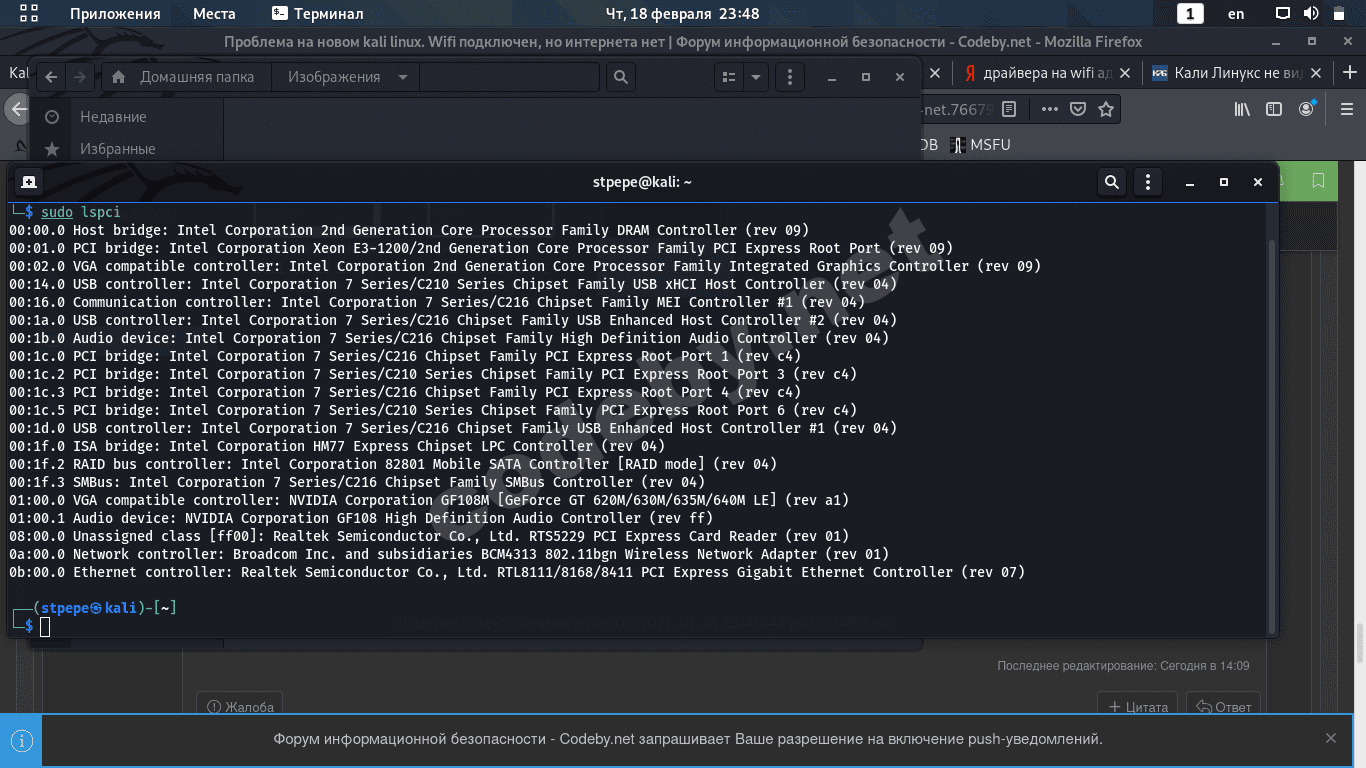This screenshot has height=768, width=1366.
Task: Click the system volume icon
Action: point(1311,14)
